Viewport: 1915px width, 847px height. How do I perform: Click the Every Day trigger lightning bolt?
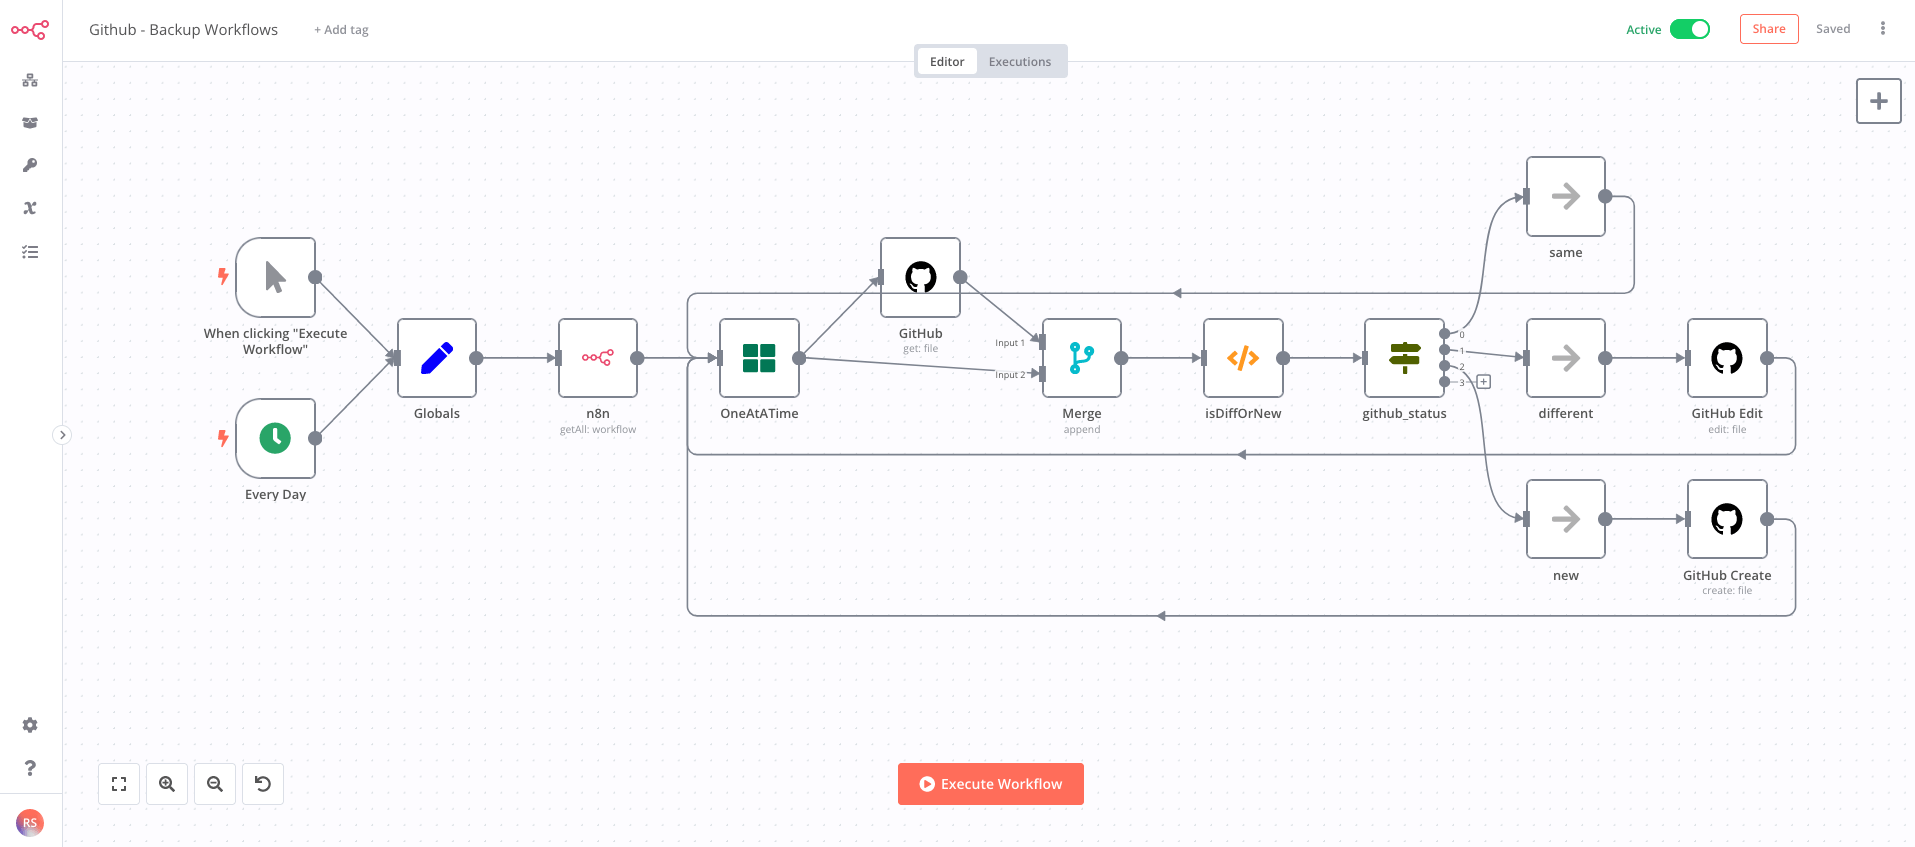223,438
